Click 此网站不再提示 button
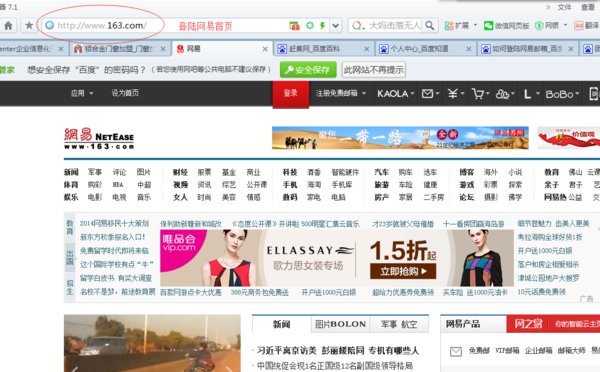This screenshot has width=600, height=372. coord(373,70)
